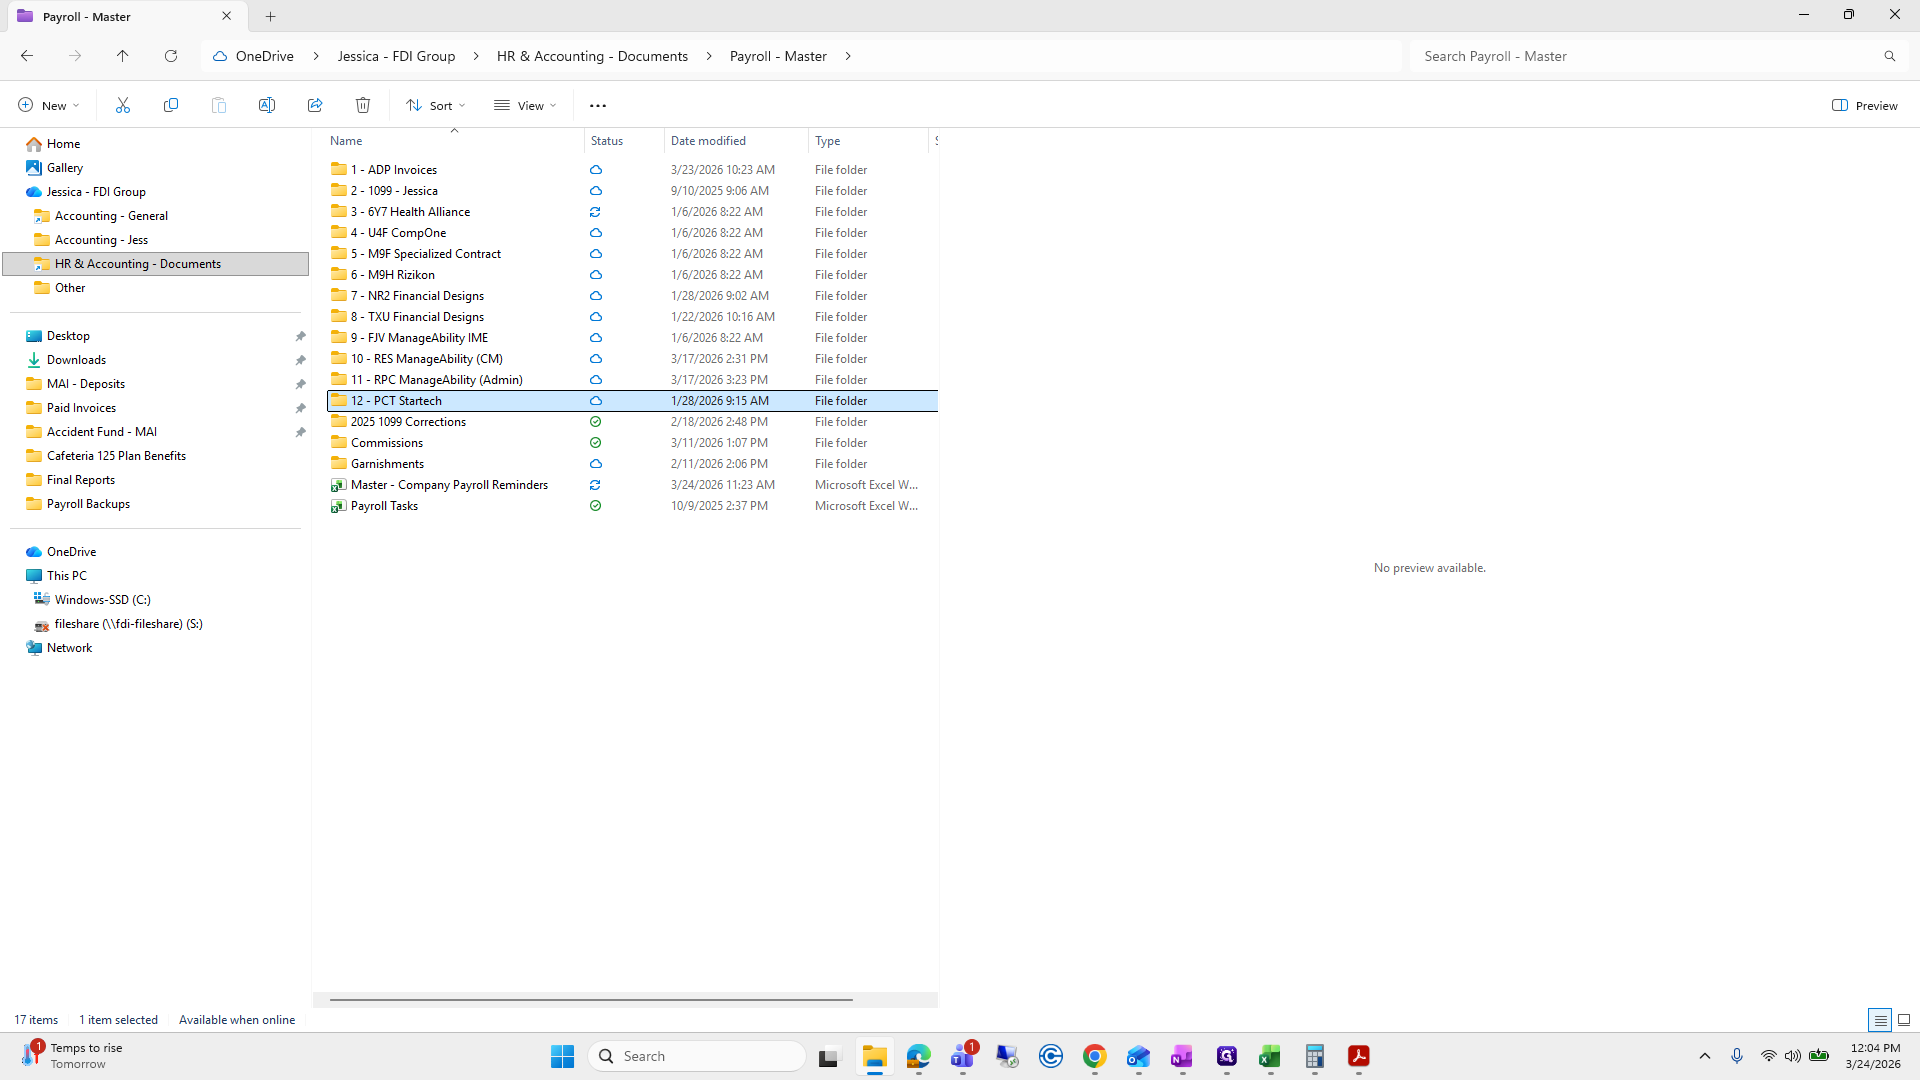Cut the selected folder using the scissors icon

[123, 105]
